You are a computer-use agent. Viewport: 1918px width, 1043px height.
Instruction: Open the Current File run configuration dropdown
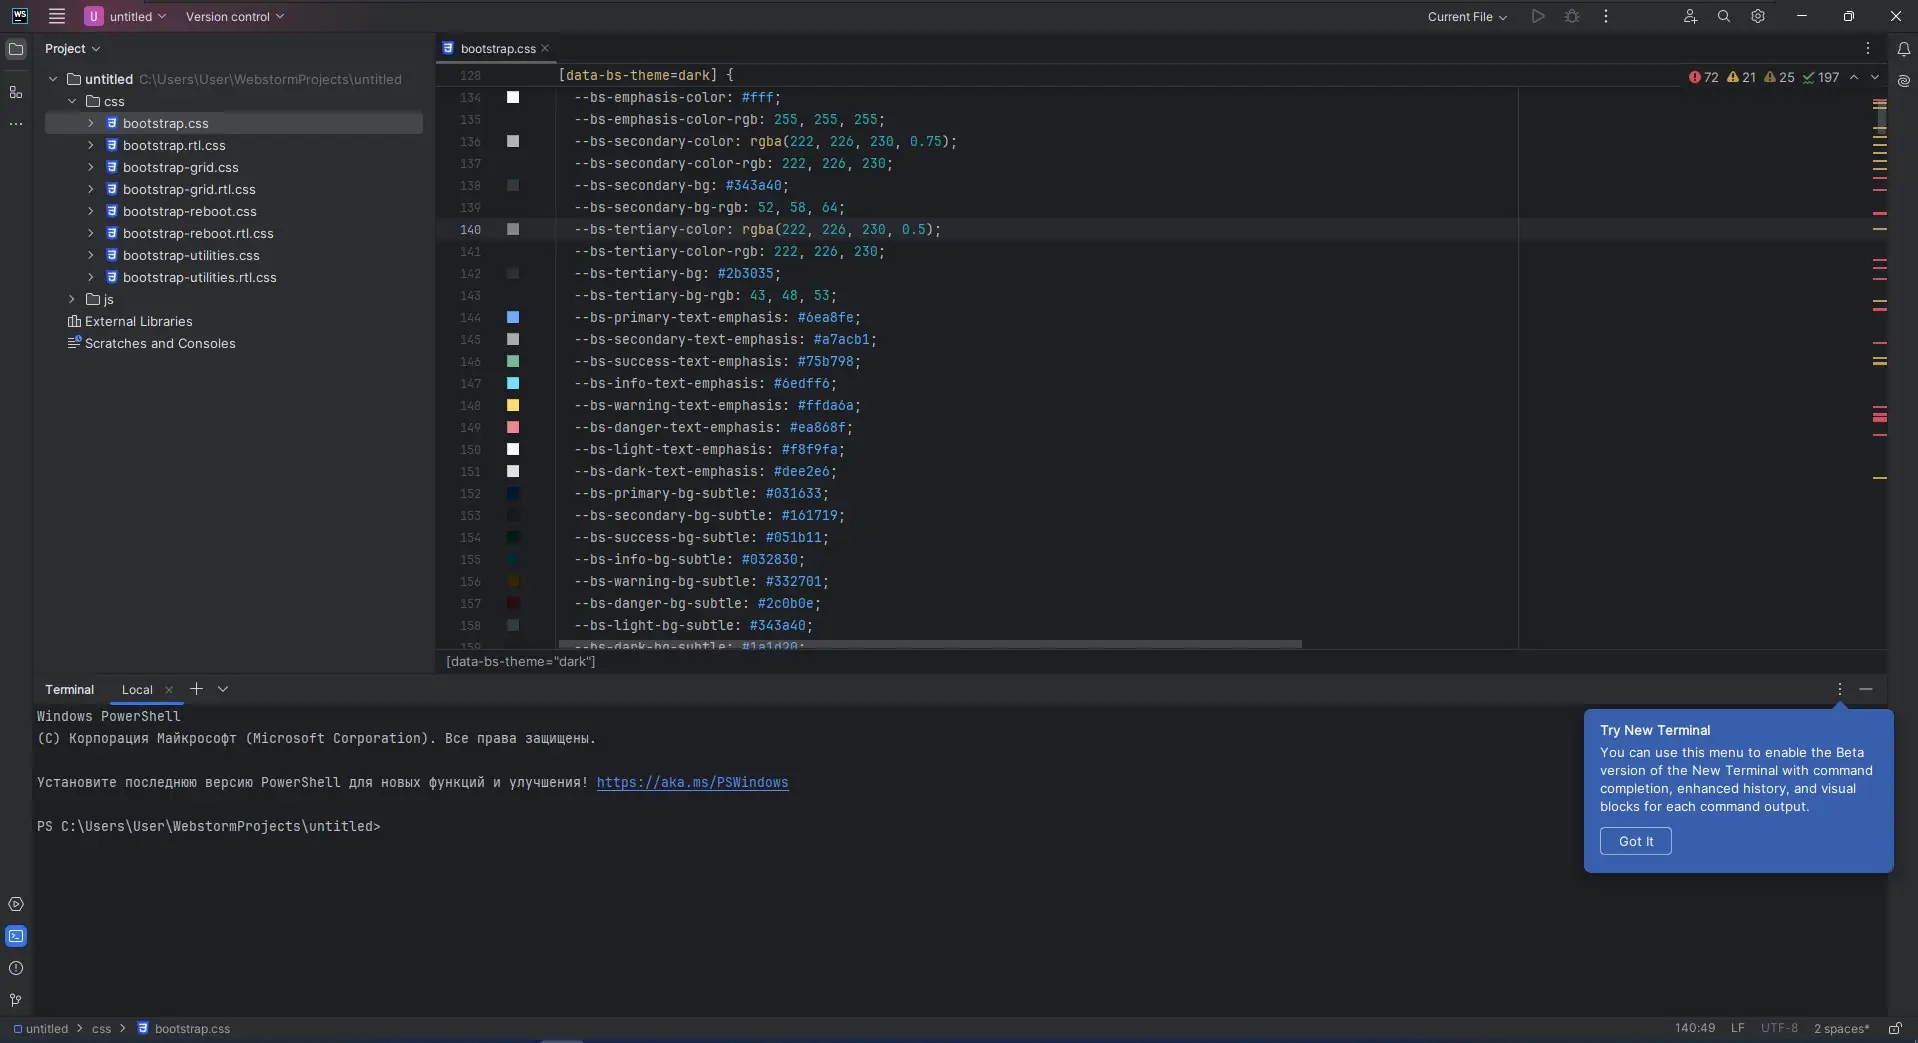(x=1467, y=17)
